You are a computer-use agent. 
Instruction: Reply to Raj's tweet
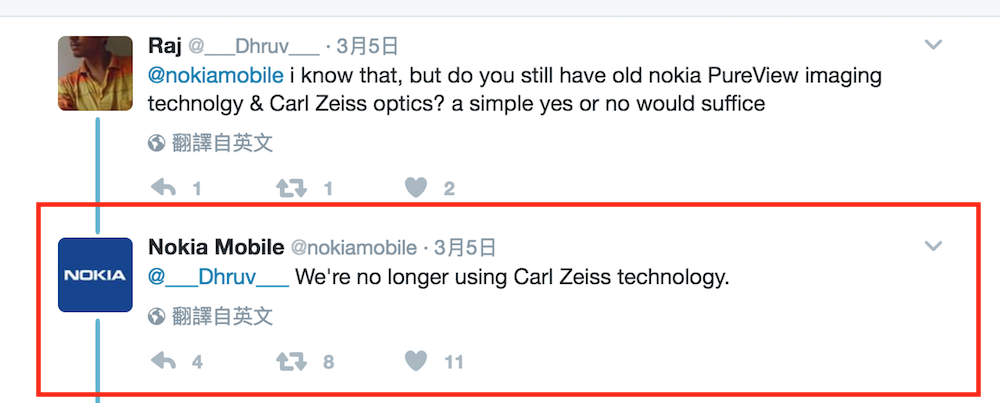tap(163, 188)
